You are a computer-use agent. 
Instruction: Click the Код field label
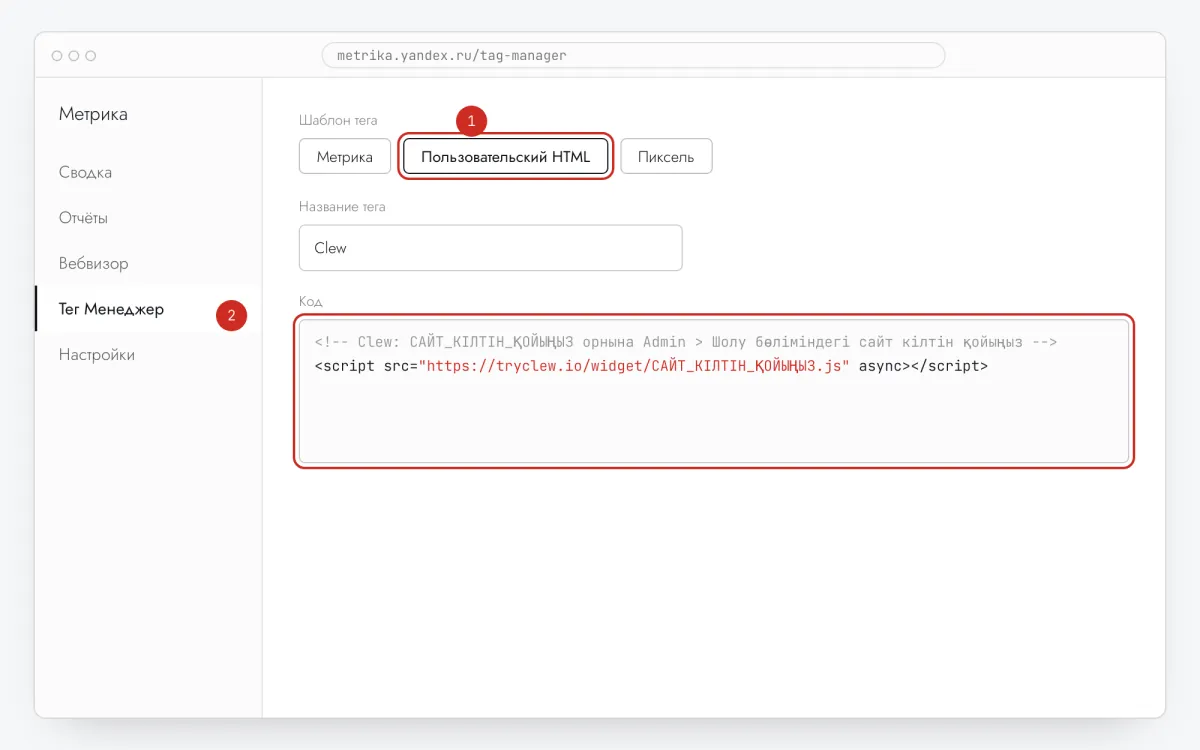[310, 301]
